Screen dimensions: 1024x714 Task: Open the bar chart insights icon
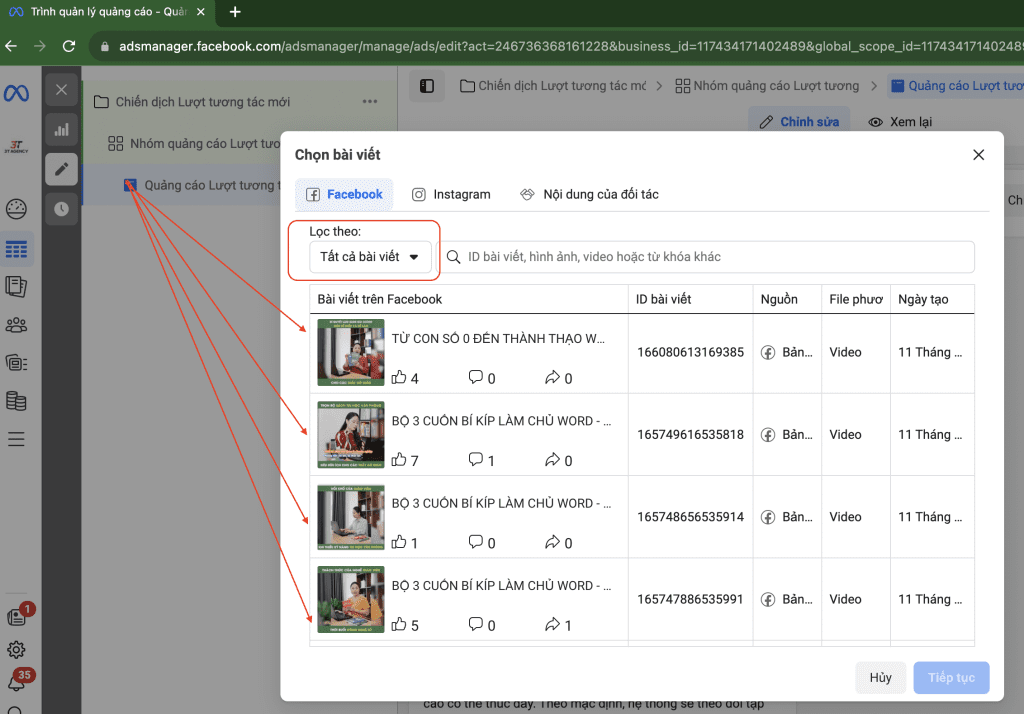click(61, 129)
